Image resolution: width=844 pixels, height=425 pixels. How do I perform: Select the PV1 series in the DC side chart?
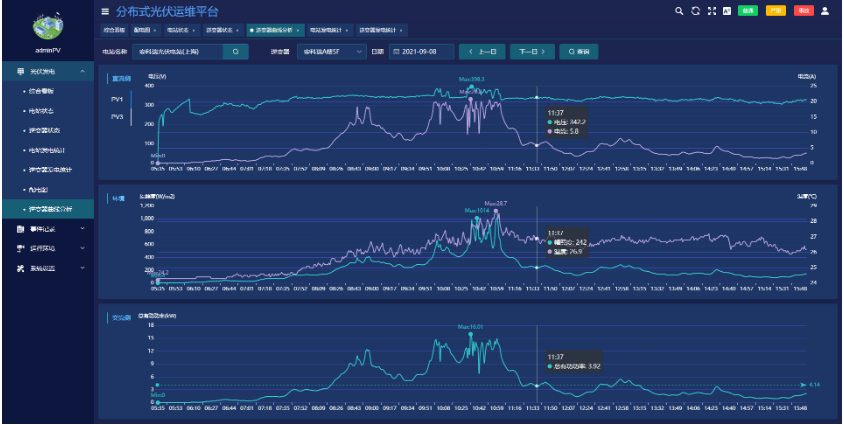click(117, 100)
